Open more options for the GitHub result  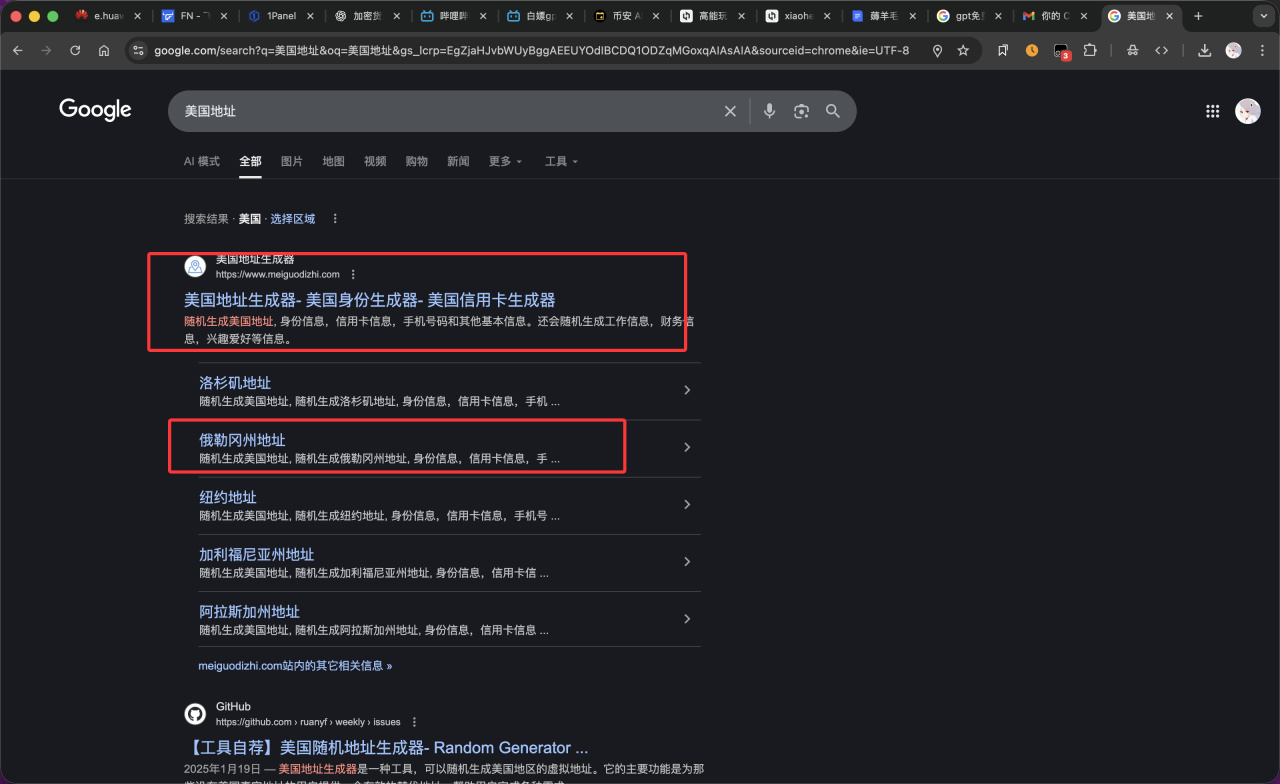click(414, 722)
